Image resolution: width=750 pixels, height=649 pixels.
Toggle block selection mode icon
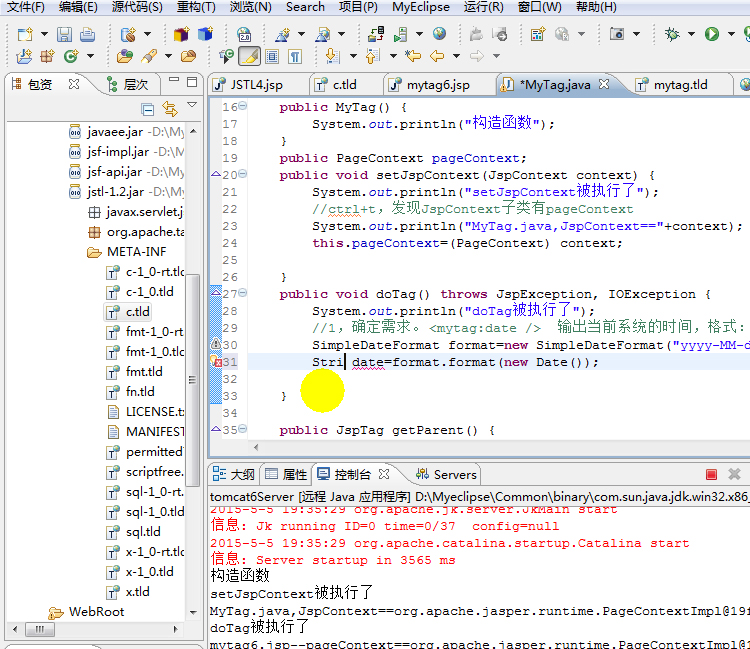click(272, 56)
